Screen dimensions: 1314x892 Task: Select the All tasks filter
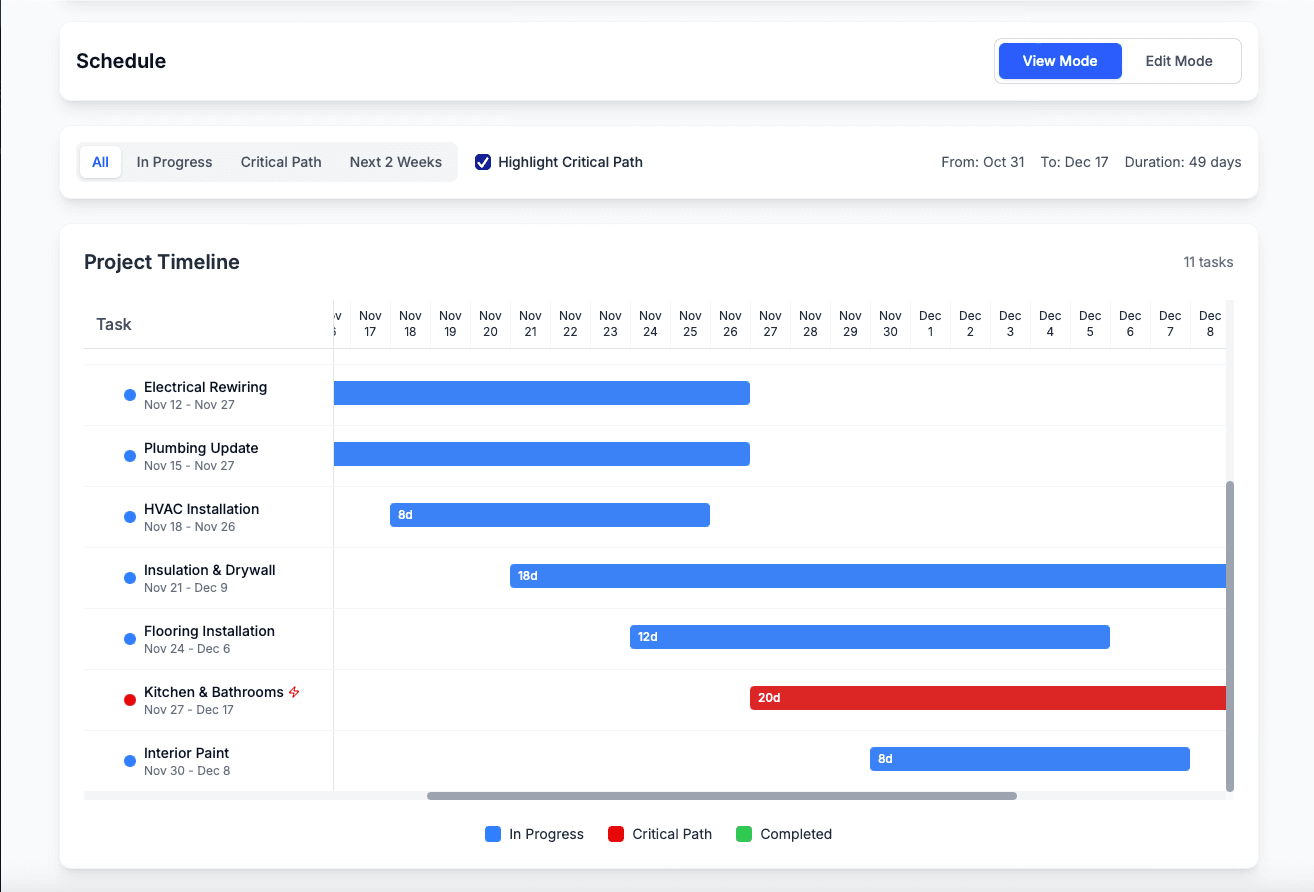tap(100, 161)
